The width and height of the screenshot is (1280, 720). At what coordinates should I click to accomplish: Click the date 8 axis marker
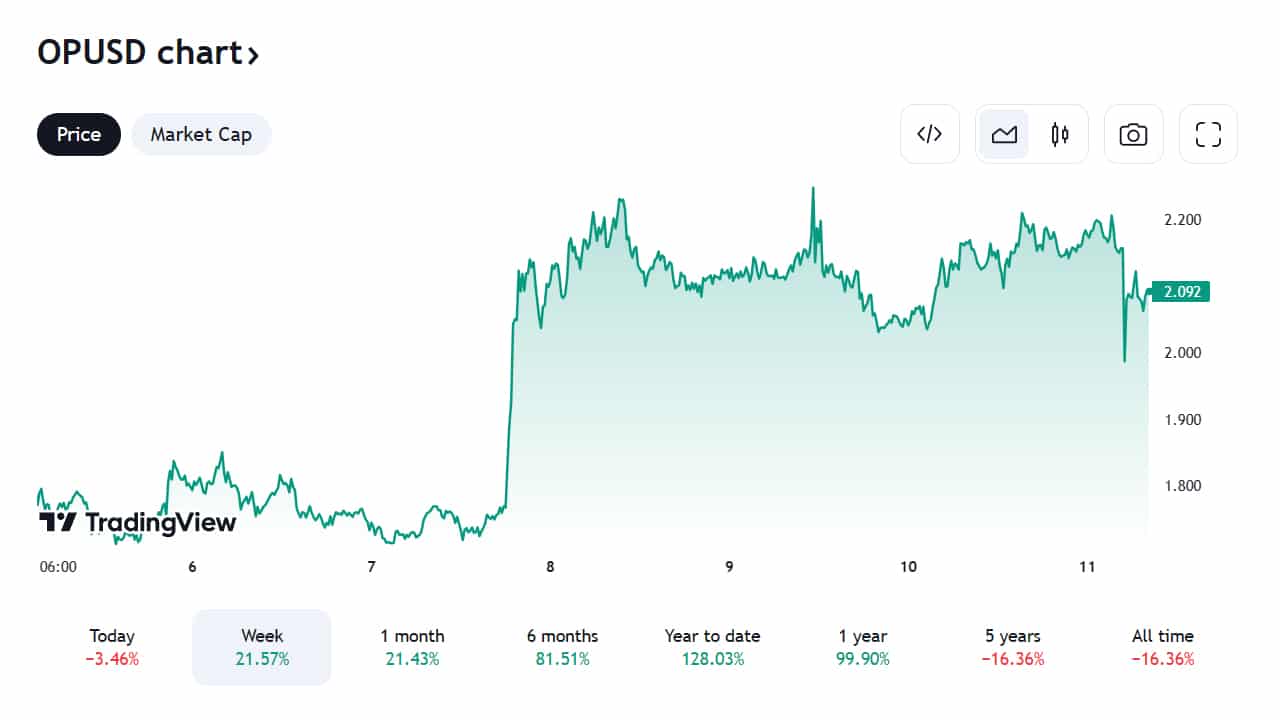550,567
